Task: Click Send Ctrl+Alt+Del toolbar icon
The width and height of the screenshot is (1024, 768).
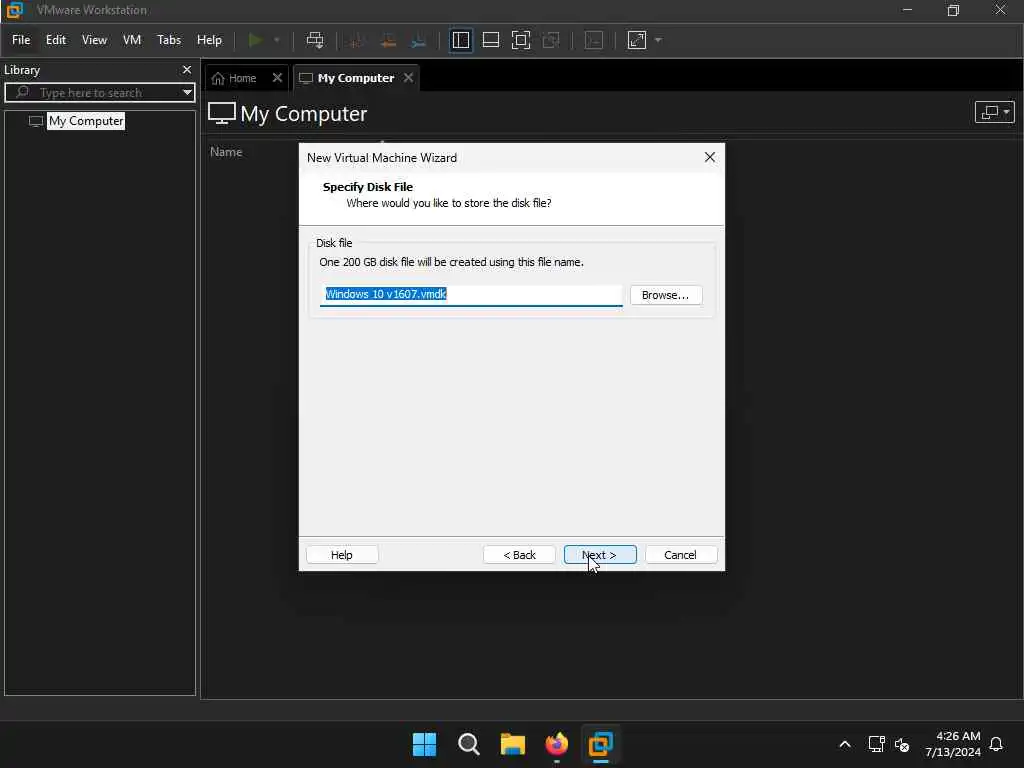Action: tap(315, 40)
